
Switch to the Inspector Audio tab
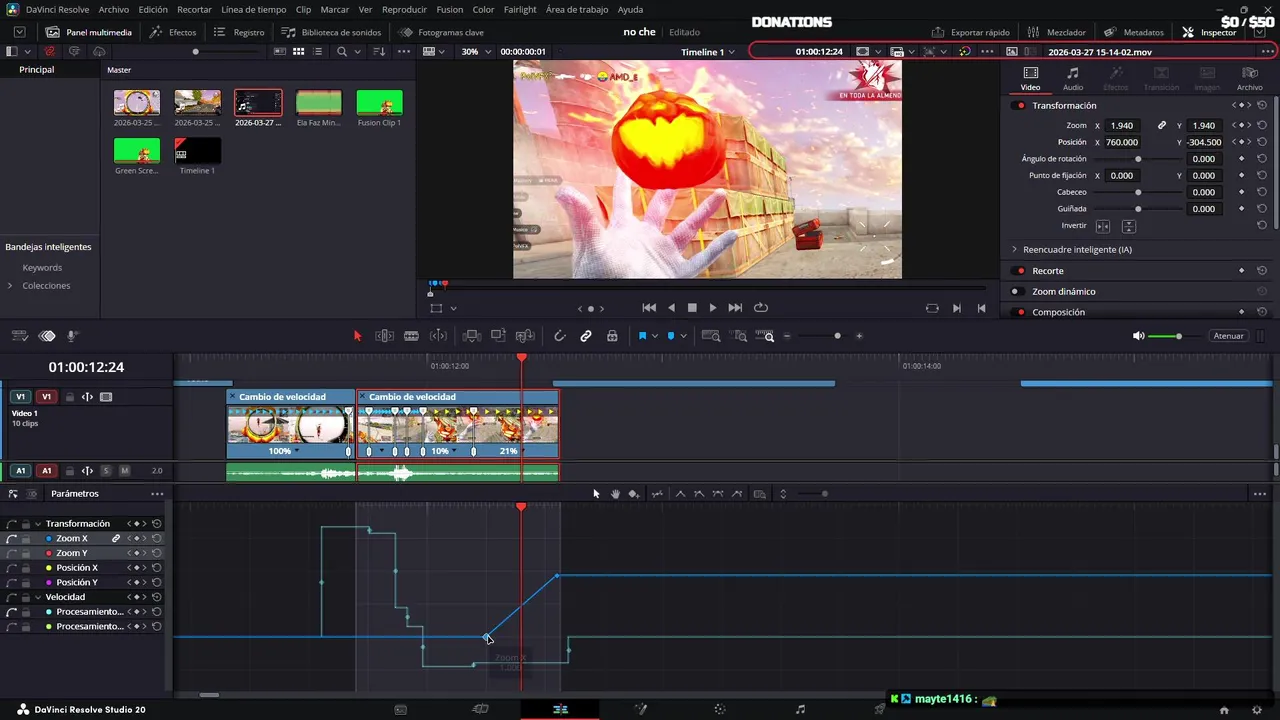1073,79
